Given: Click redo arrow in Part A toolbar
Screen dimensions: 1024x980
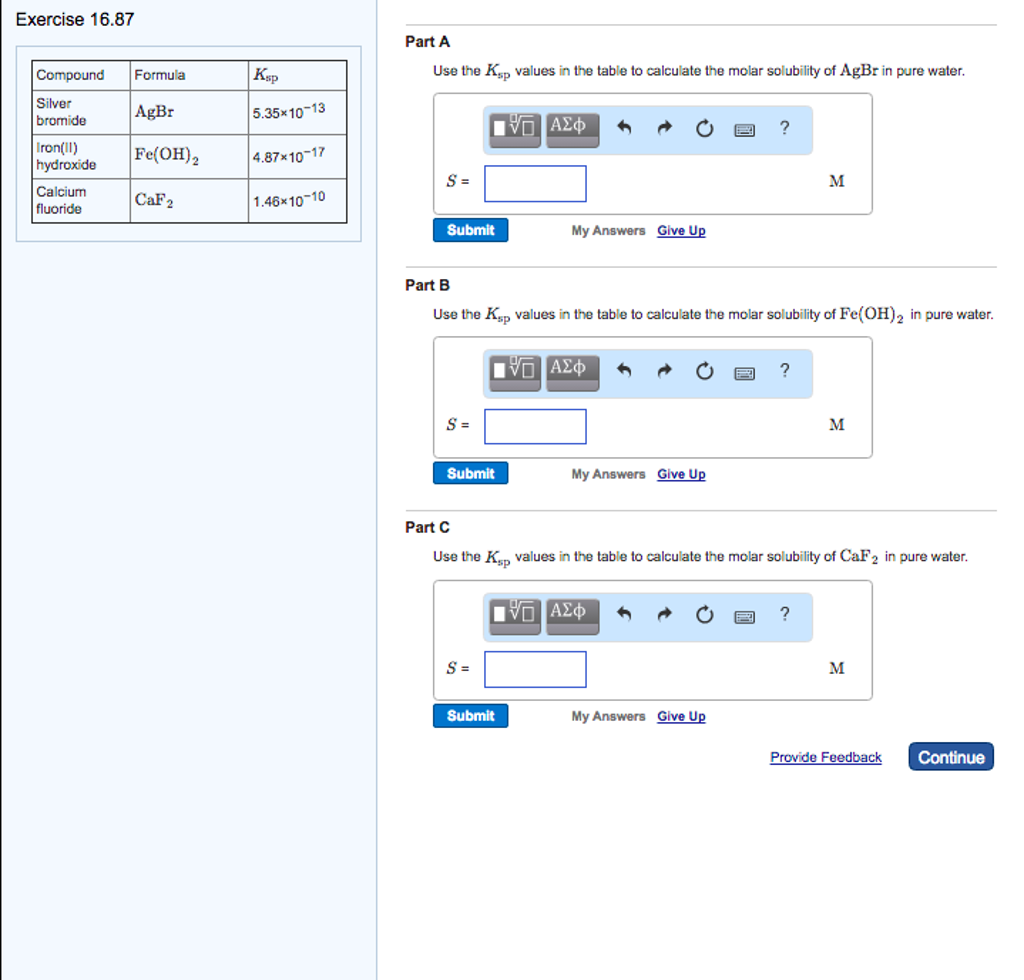Looking at the screenshot, I should point(664,127).
